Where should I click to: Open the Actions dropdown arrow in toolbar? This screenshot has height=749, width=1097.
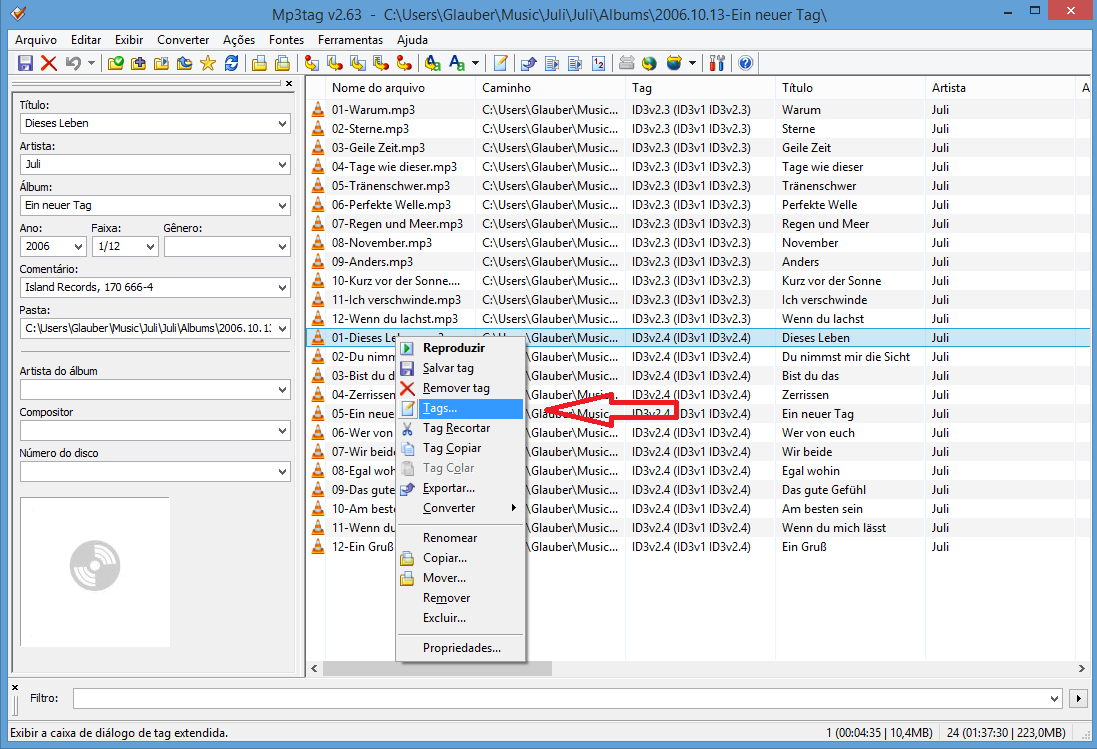[x=475, y=63]
